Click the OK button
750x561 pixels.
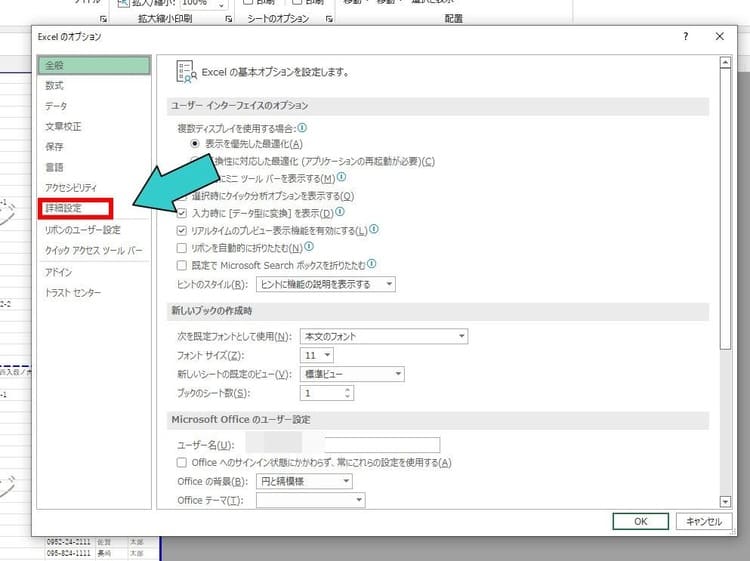[640, 521]
